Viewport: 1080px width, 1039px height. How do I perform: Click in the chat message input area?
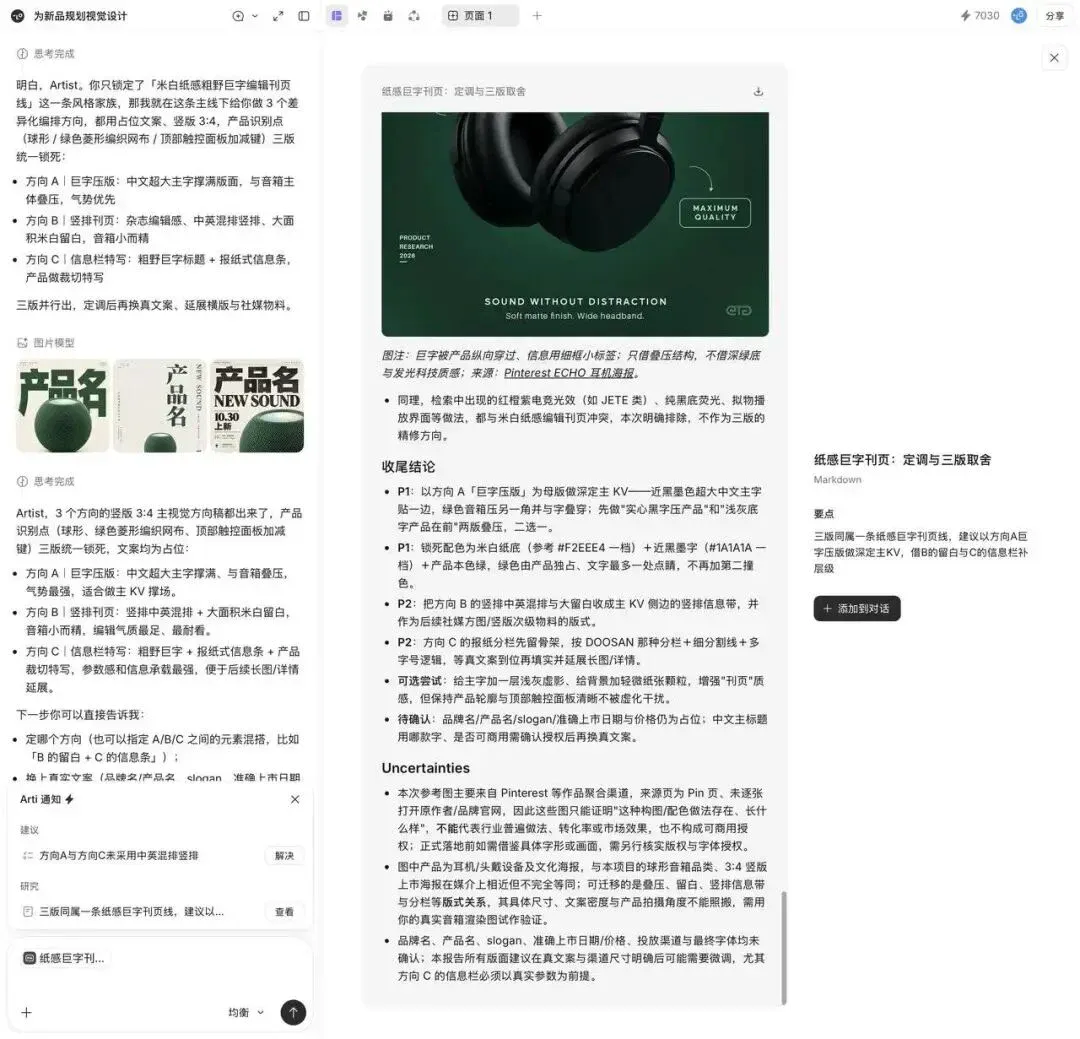160,984
